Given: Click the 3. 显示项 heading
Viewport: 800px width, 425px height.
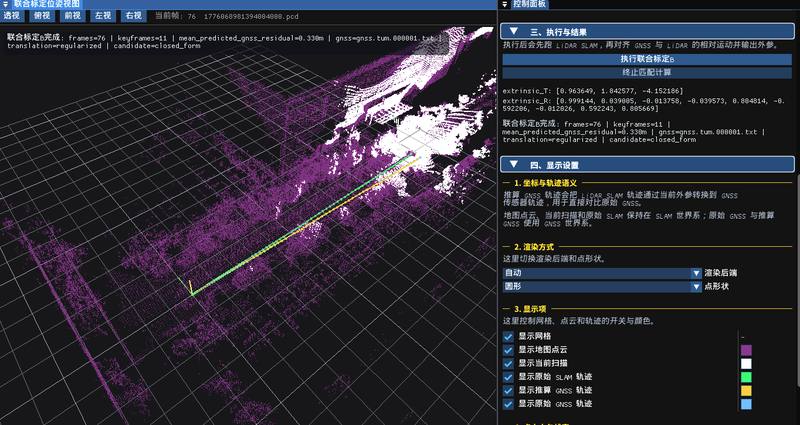Looking at the screenshot, I should (x=529, y=309).
